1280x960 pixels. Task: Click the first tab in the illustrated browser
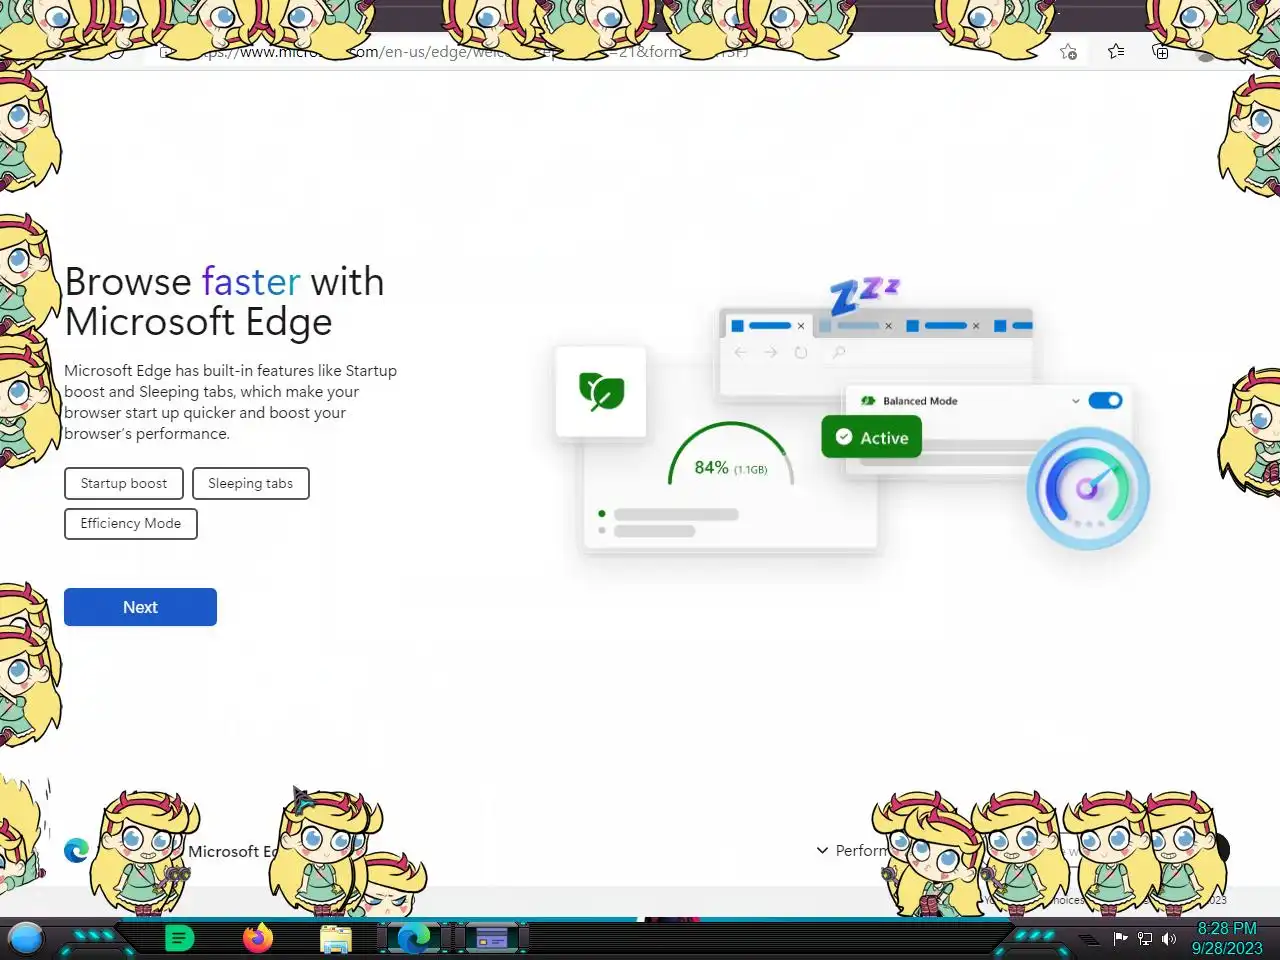pos(768,325)
